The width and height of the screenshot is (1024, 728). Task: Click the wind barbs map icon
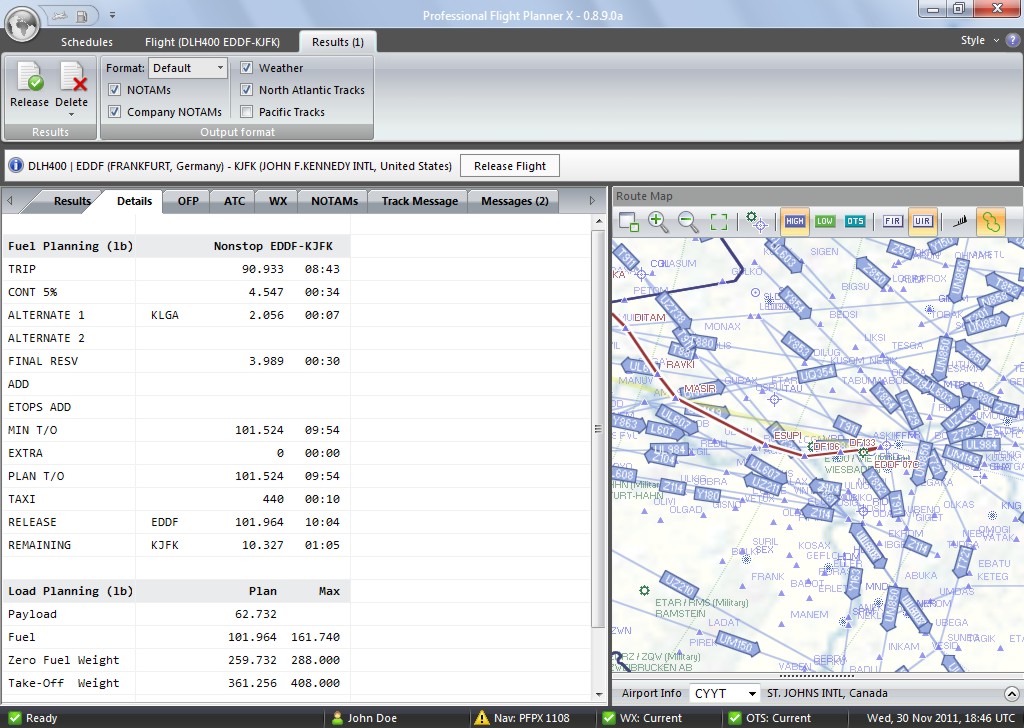[x=960, y=221]
